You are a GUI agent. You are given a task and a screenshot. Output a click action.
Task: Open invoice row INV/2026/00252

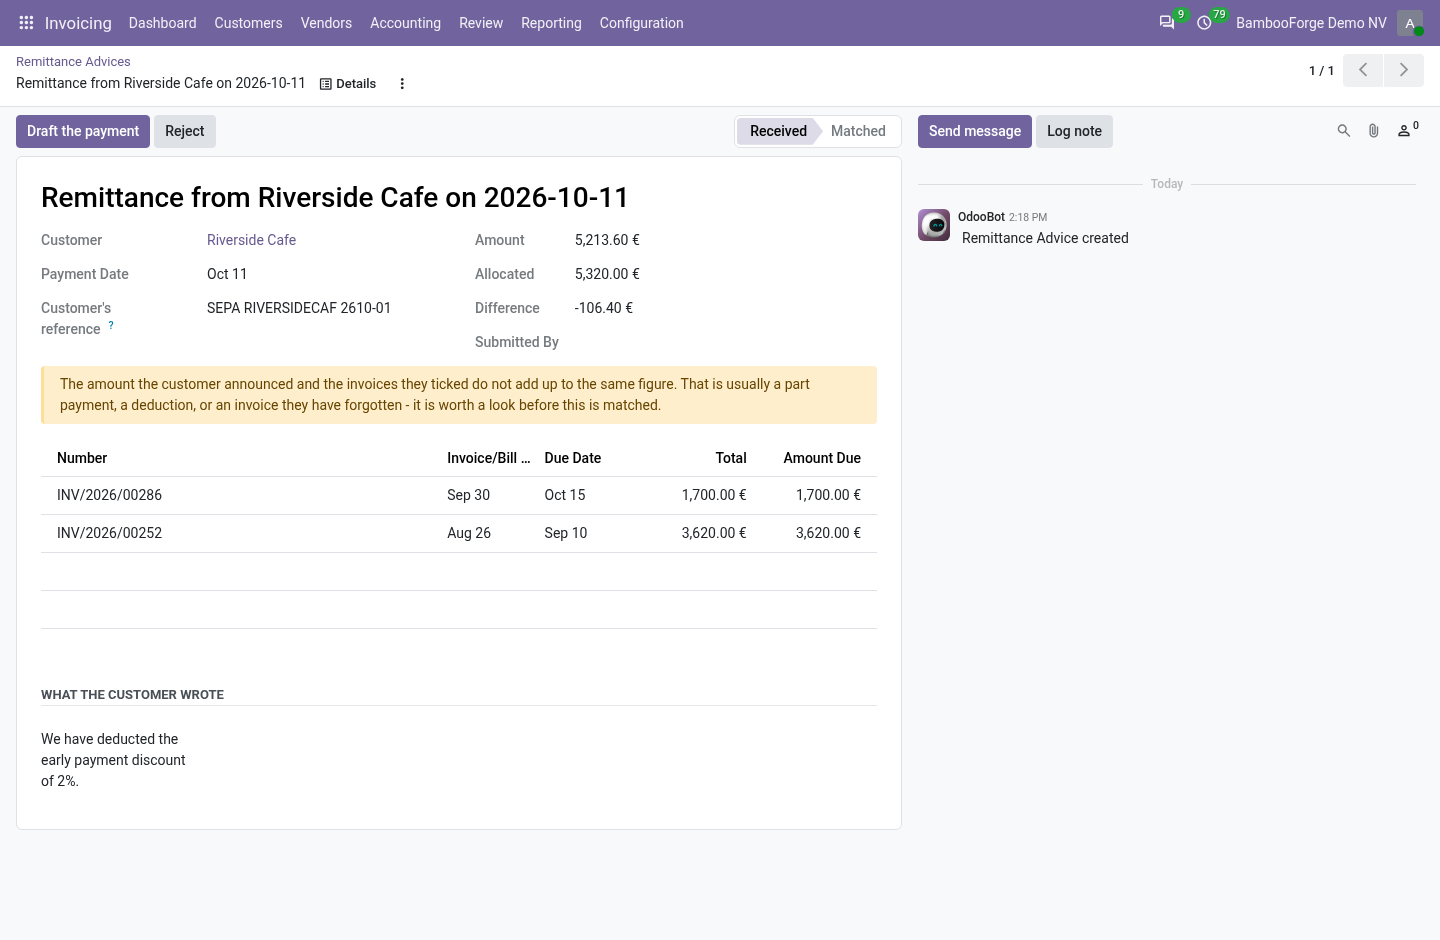(x=459, y=533)
